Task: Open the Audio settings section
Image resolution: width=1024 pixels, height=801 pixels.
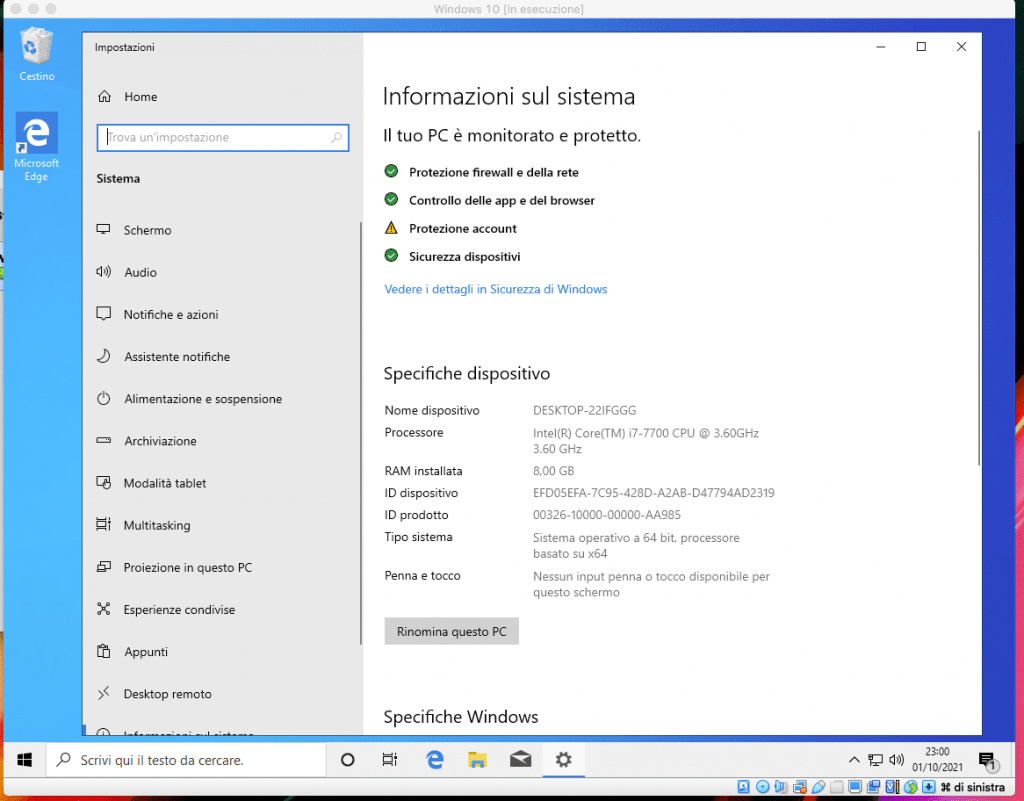Action: 126,272
